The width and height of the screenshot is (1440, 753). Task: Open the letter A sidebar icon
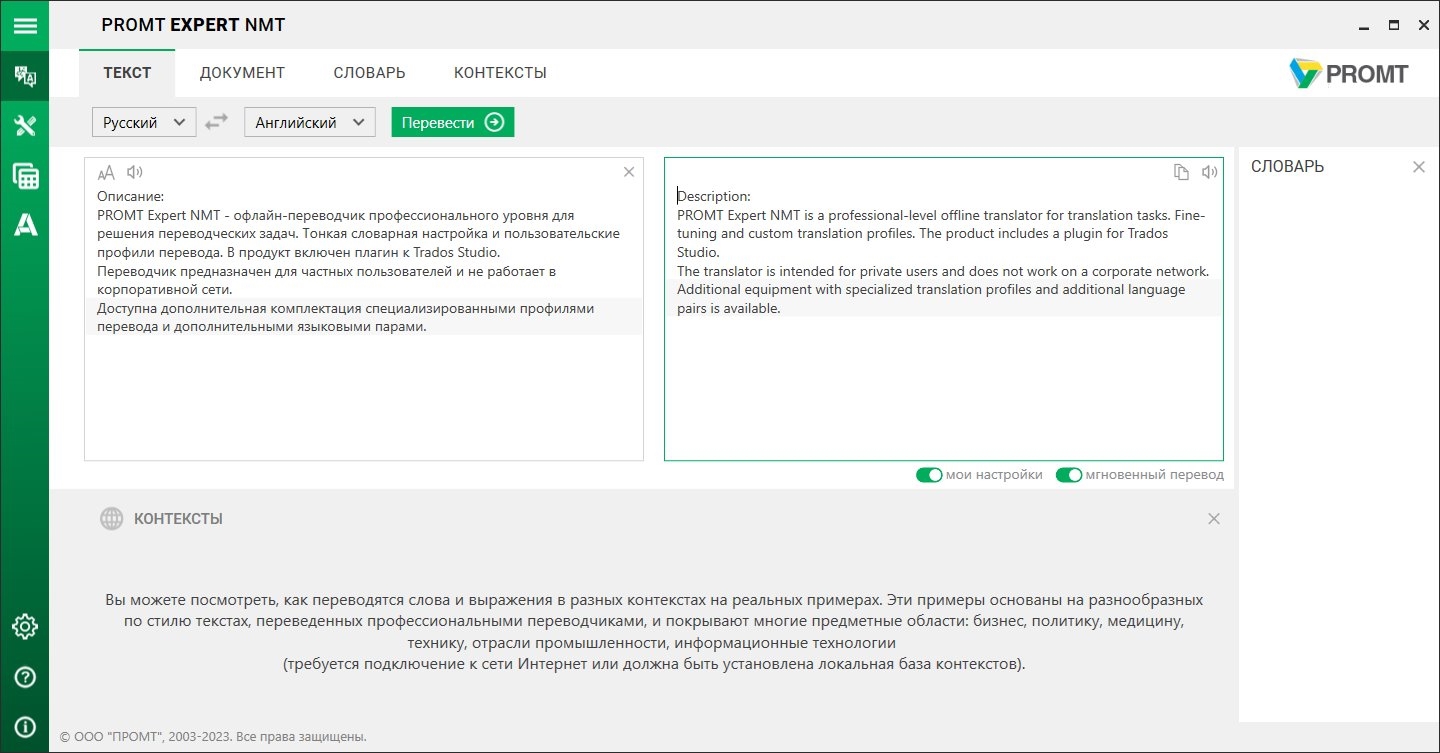(x=24, y=226)
